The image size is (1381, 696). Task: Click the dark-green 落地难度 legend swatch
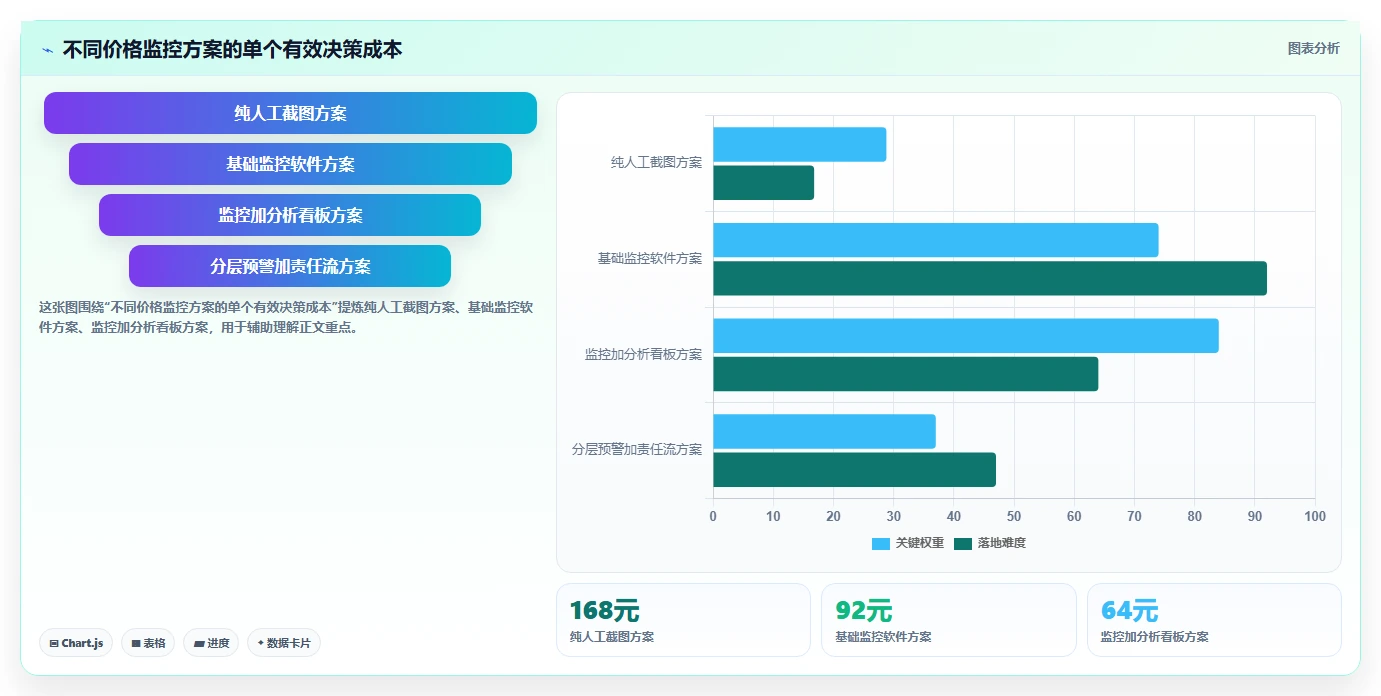click(963, 543)
